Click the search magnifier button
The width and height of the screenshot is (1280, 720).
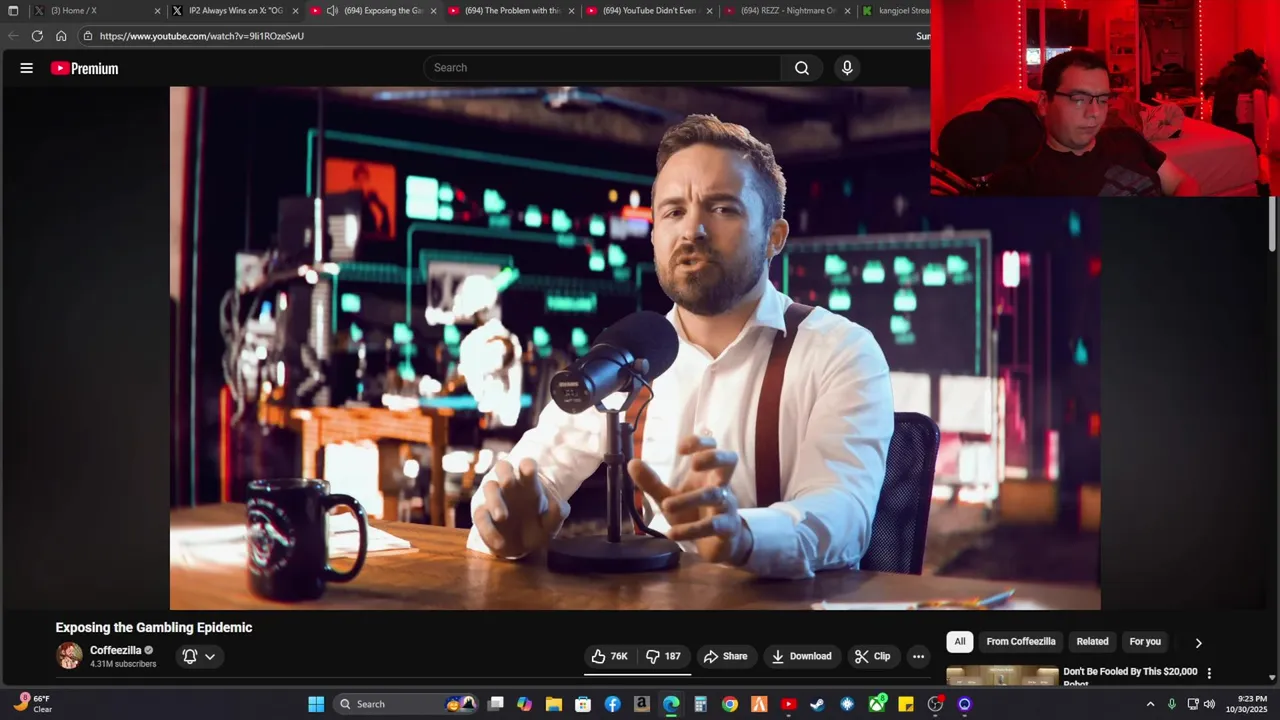tap(802, 68)
